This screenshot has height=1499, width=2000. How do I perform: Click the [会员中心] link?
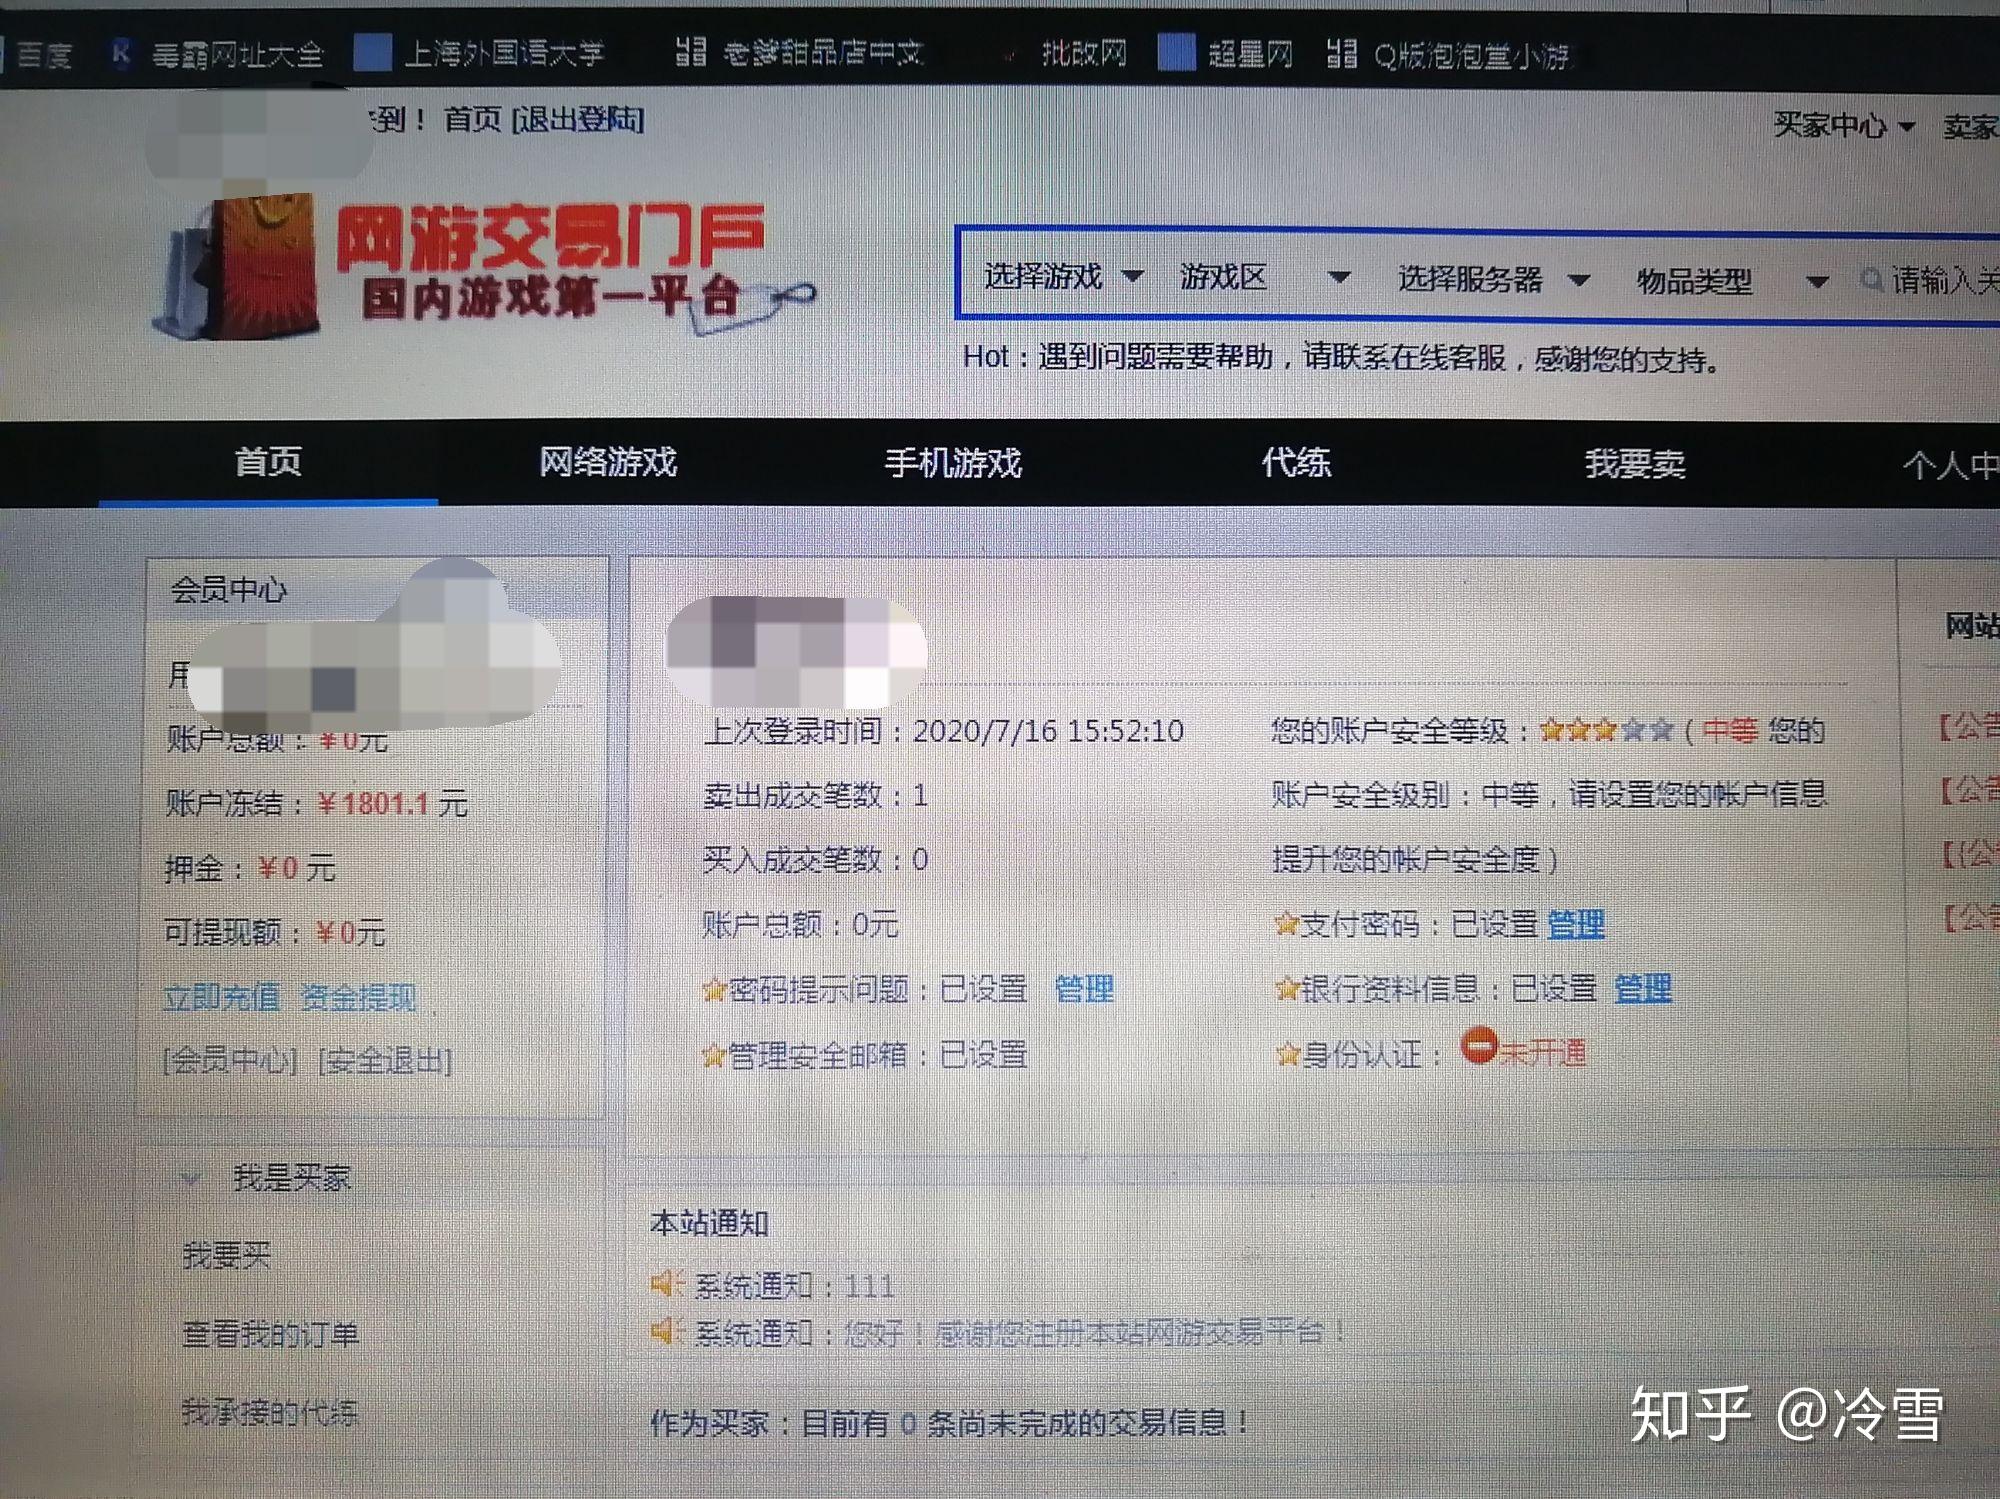point(230,1060)
